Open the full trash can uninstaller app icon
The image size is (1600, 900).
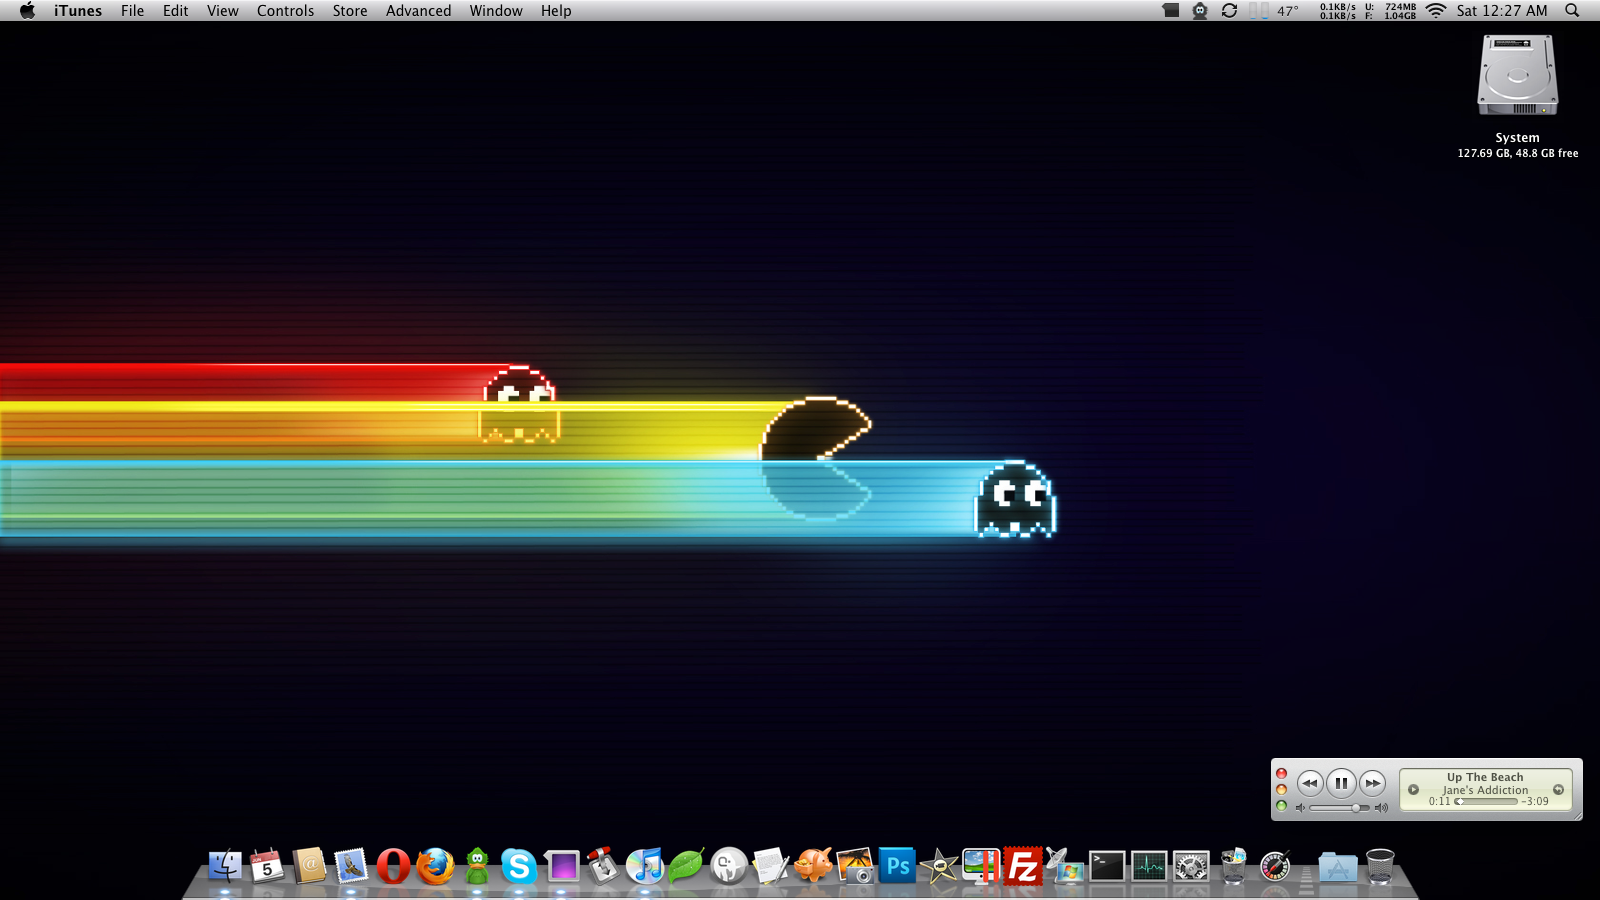(1233, 866)
